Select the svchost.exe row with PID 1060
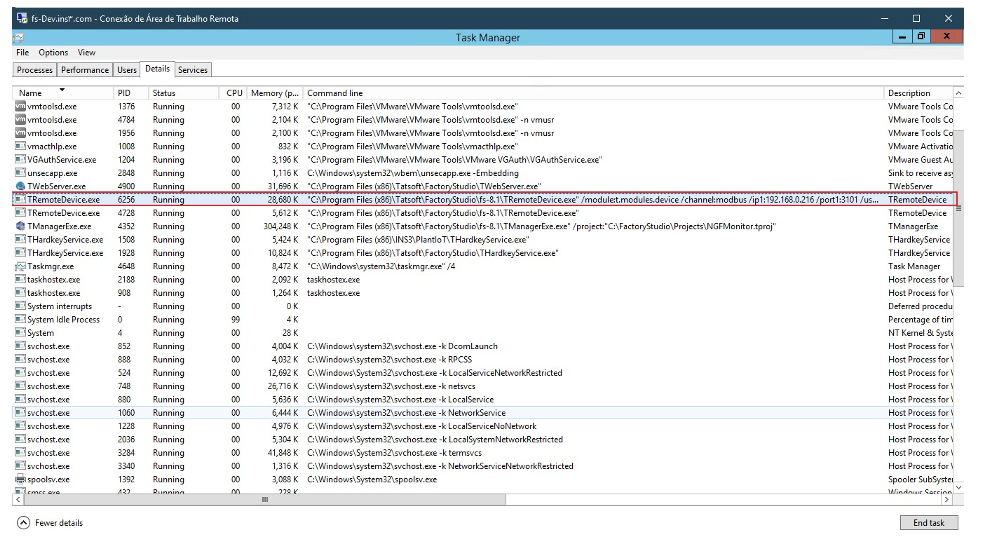Screen dimensions: 982x546 click(x=482, y=413)
